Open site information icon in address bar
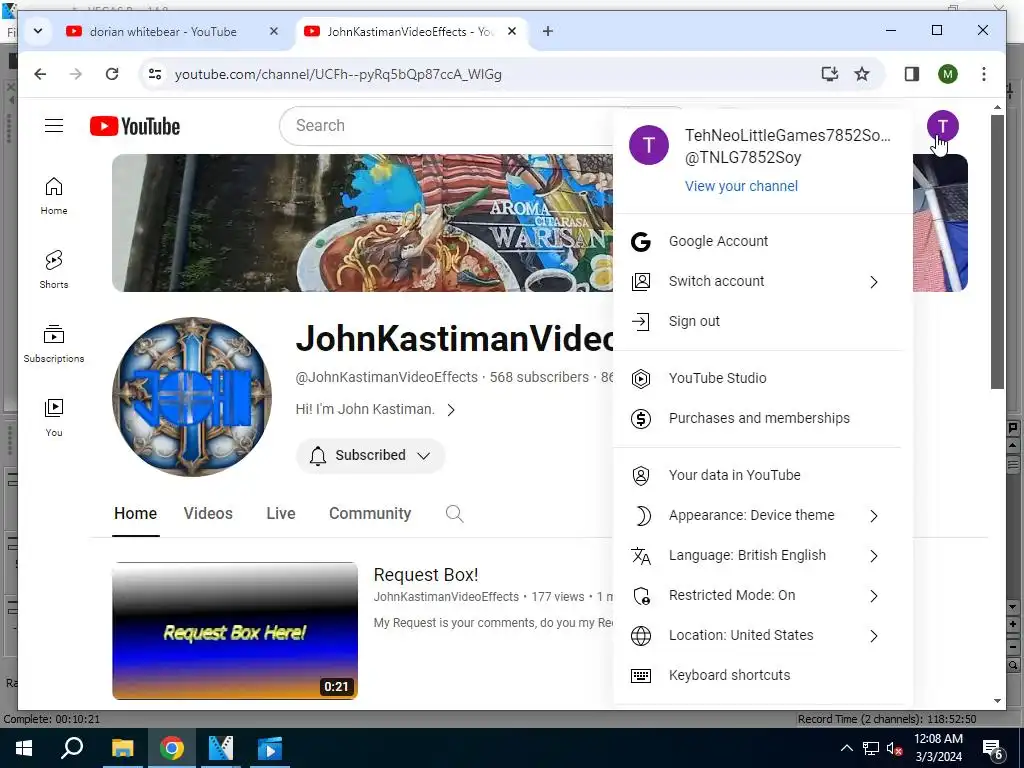Screen dimensions: 1024x768 tap(155, 74)
